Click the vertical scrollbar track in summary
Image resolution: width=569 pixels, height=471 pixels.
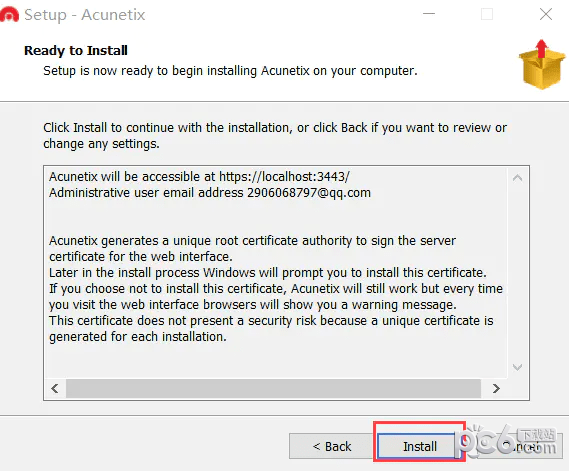(517, 273)
